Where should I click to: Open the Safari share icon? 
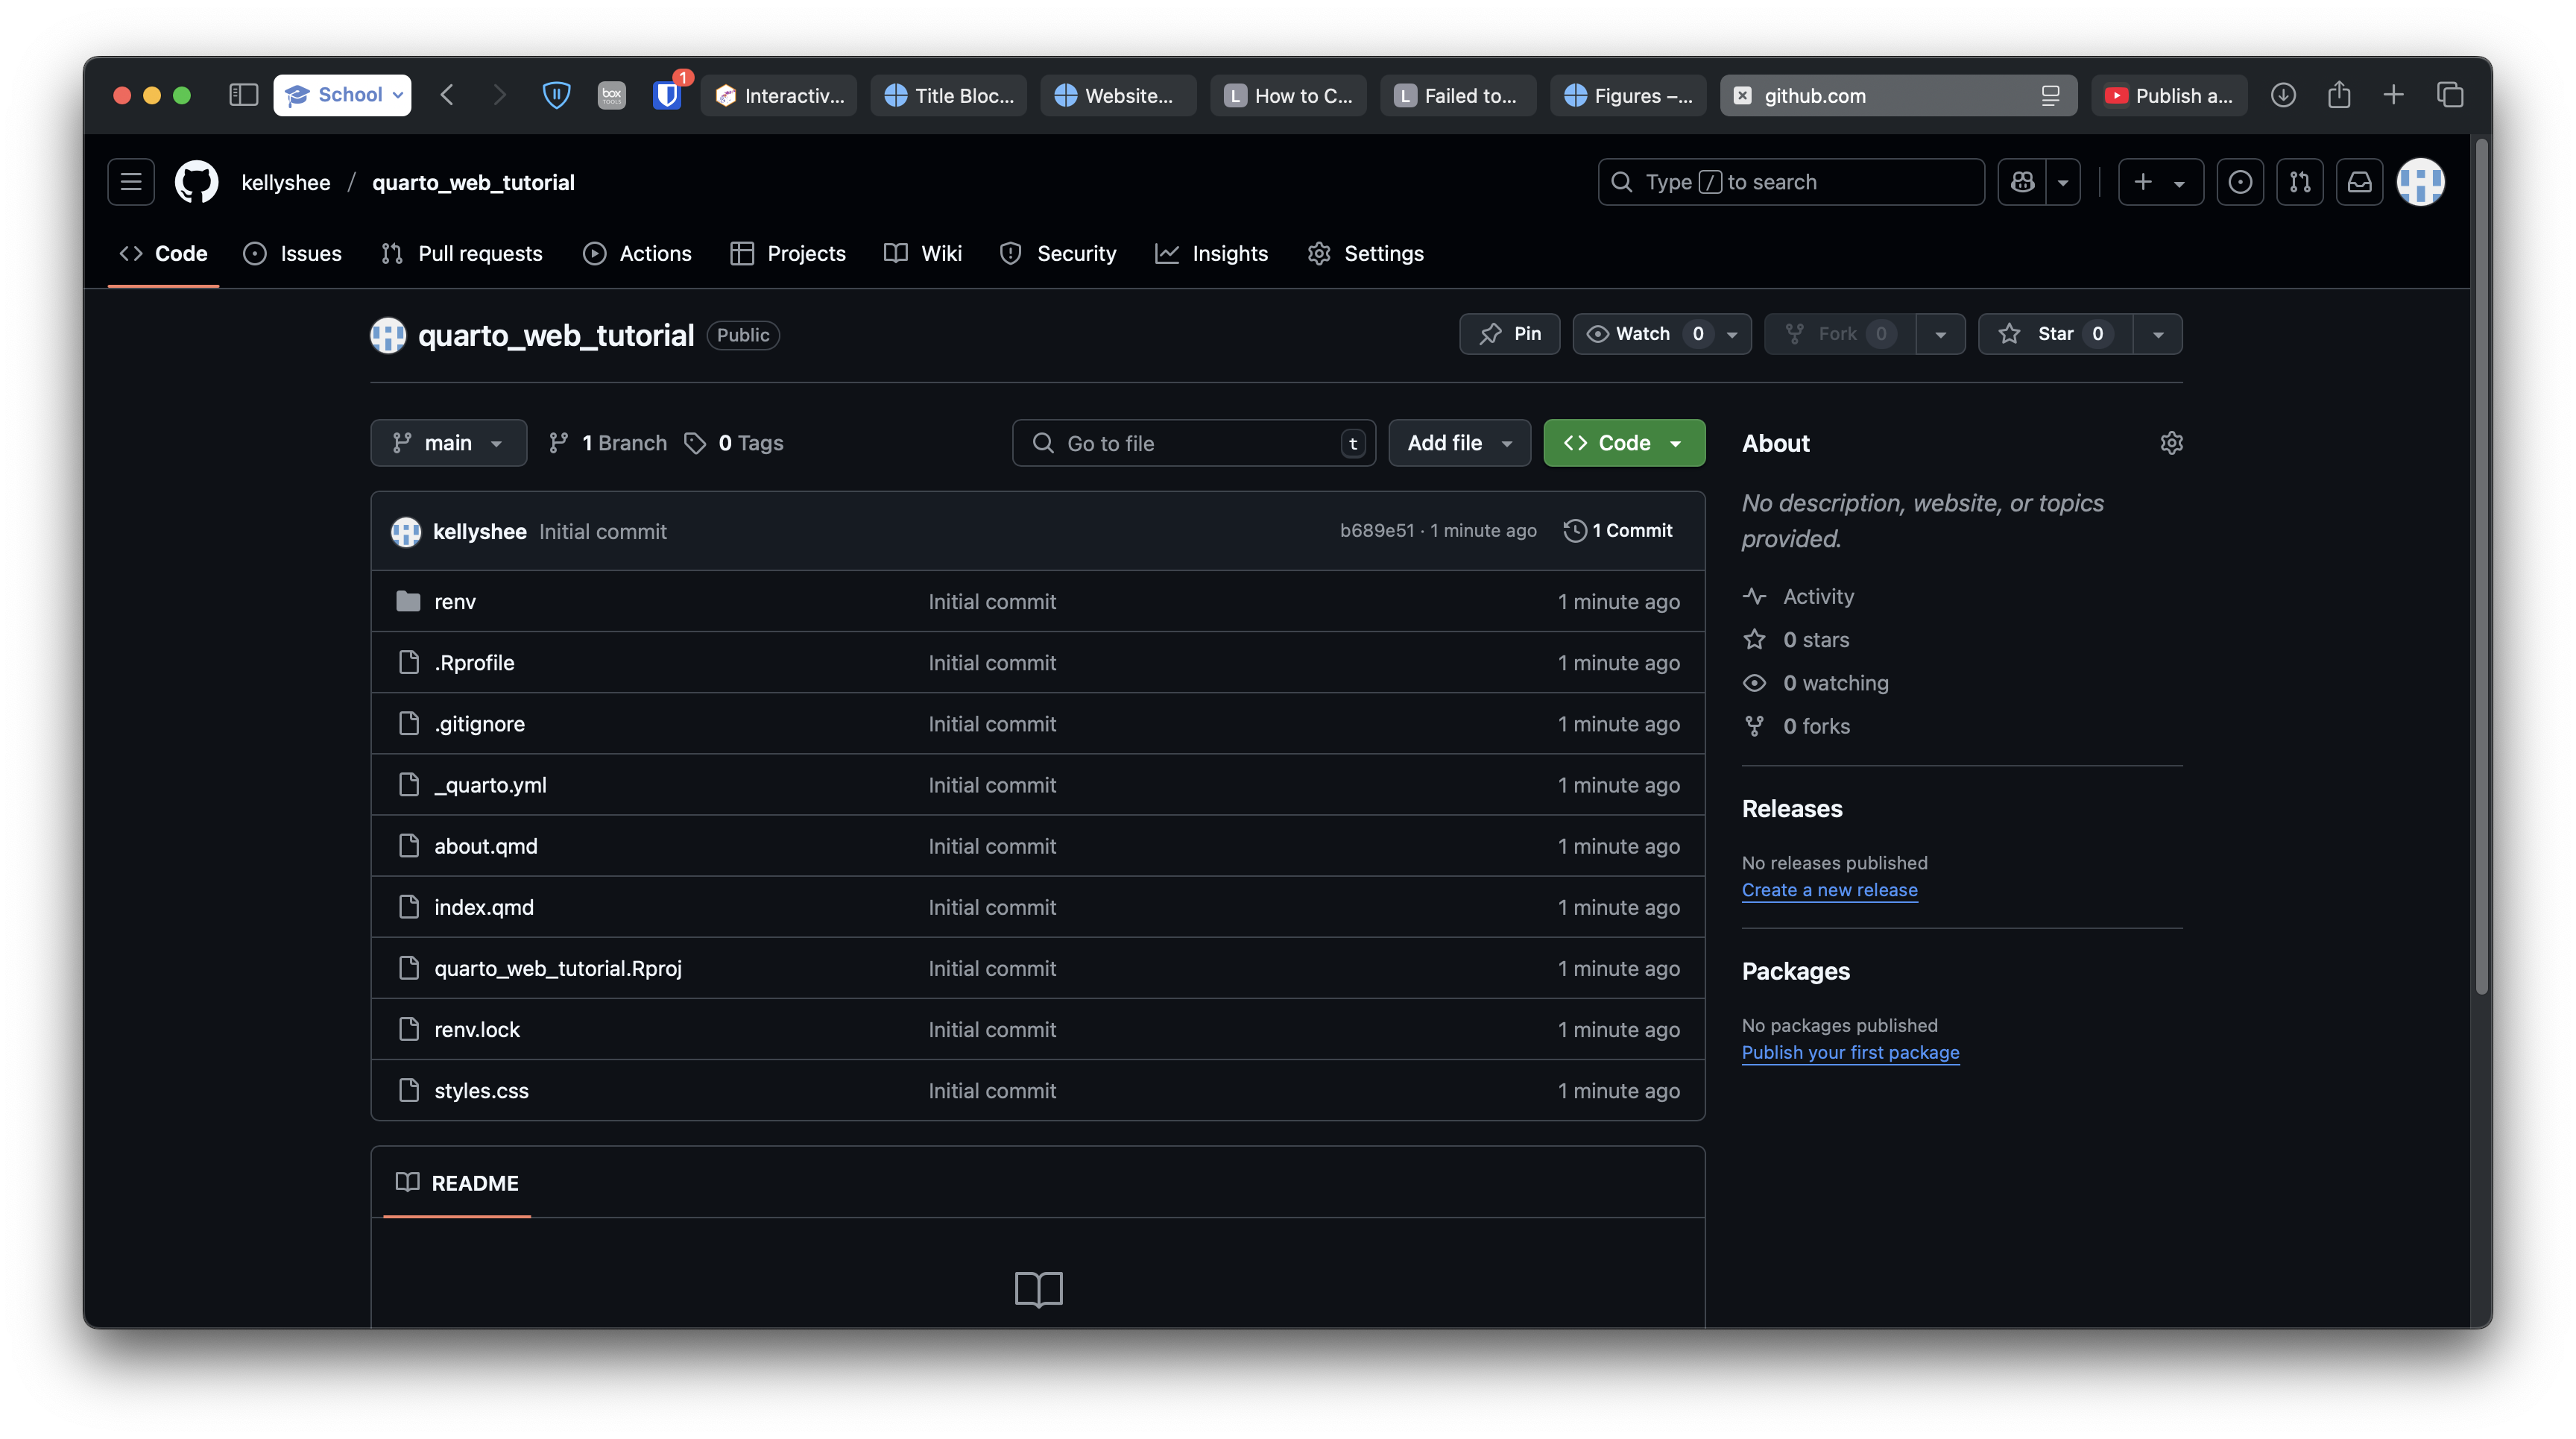point(2339,95)
